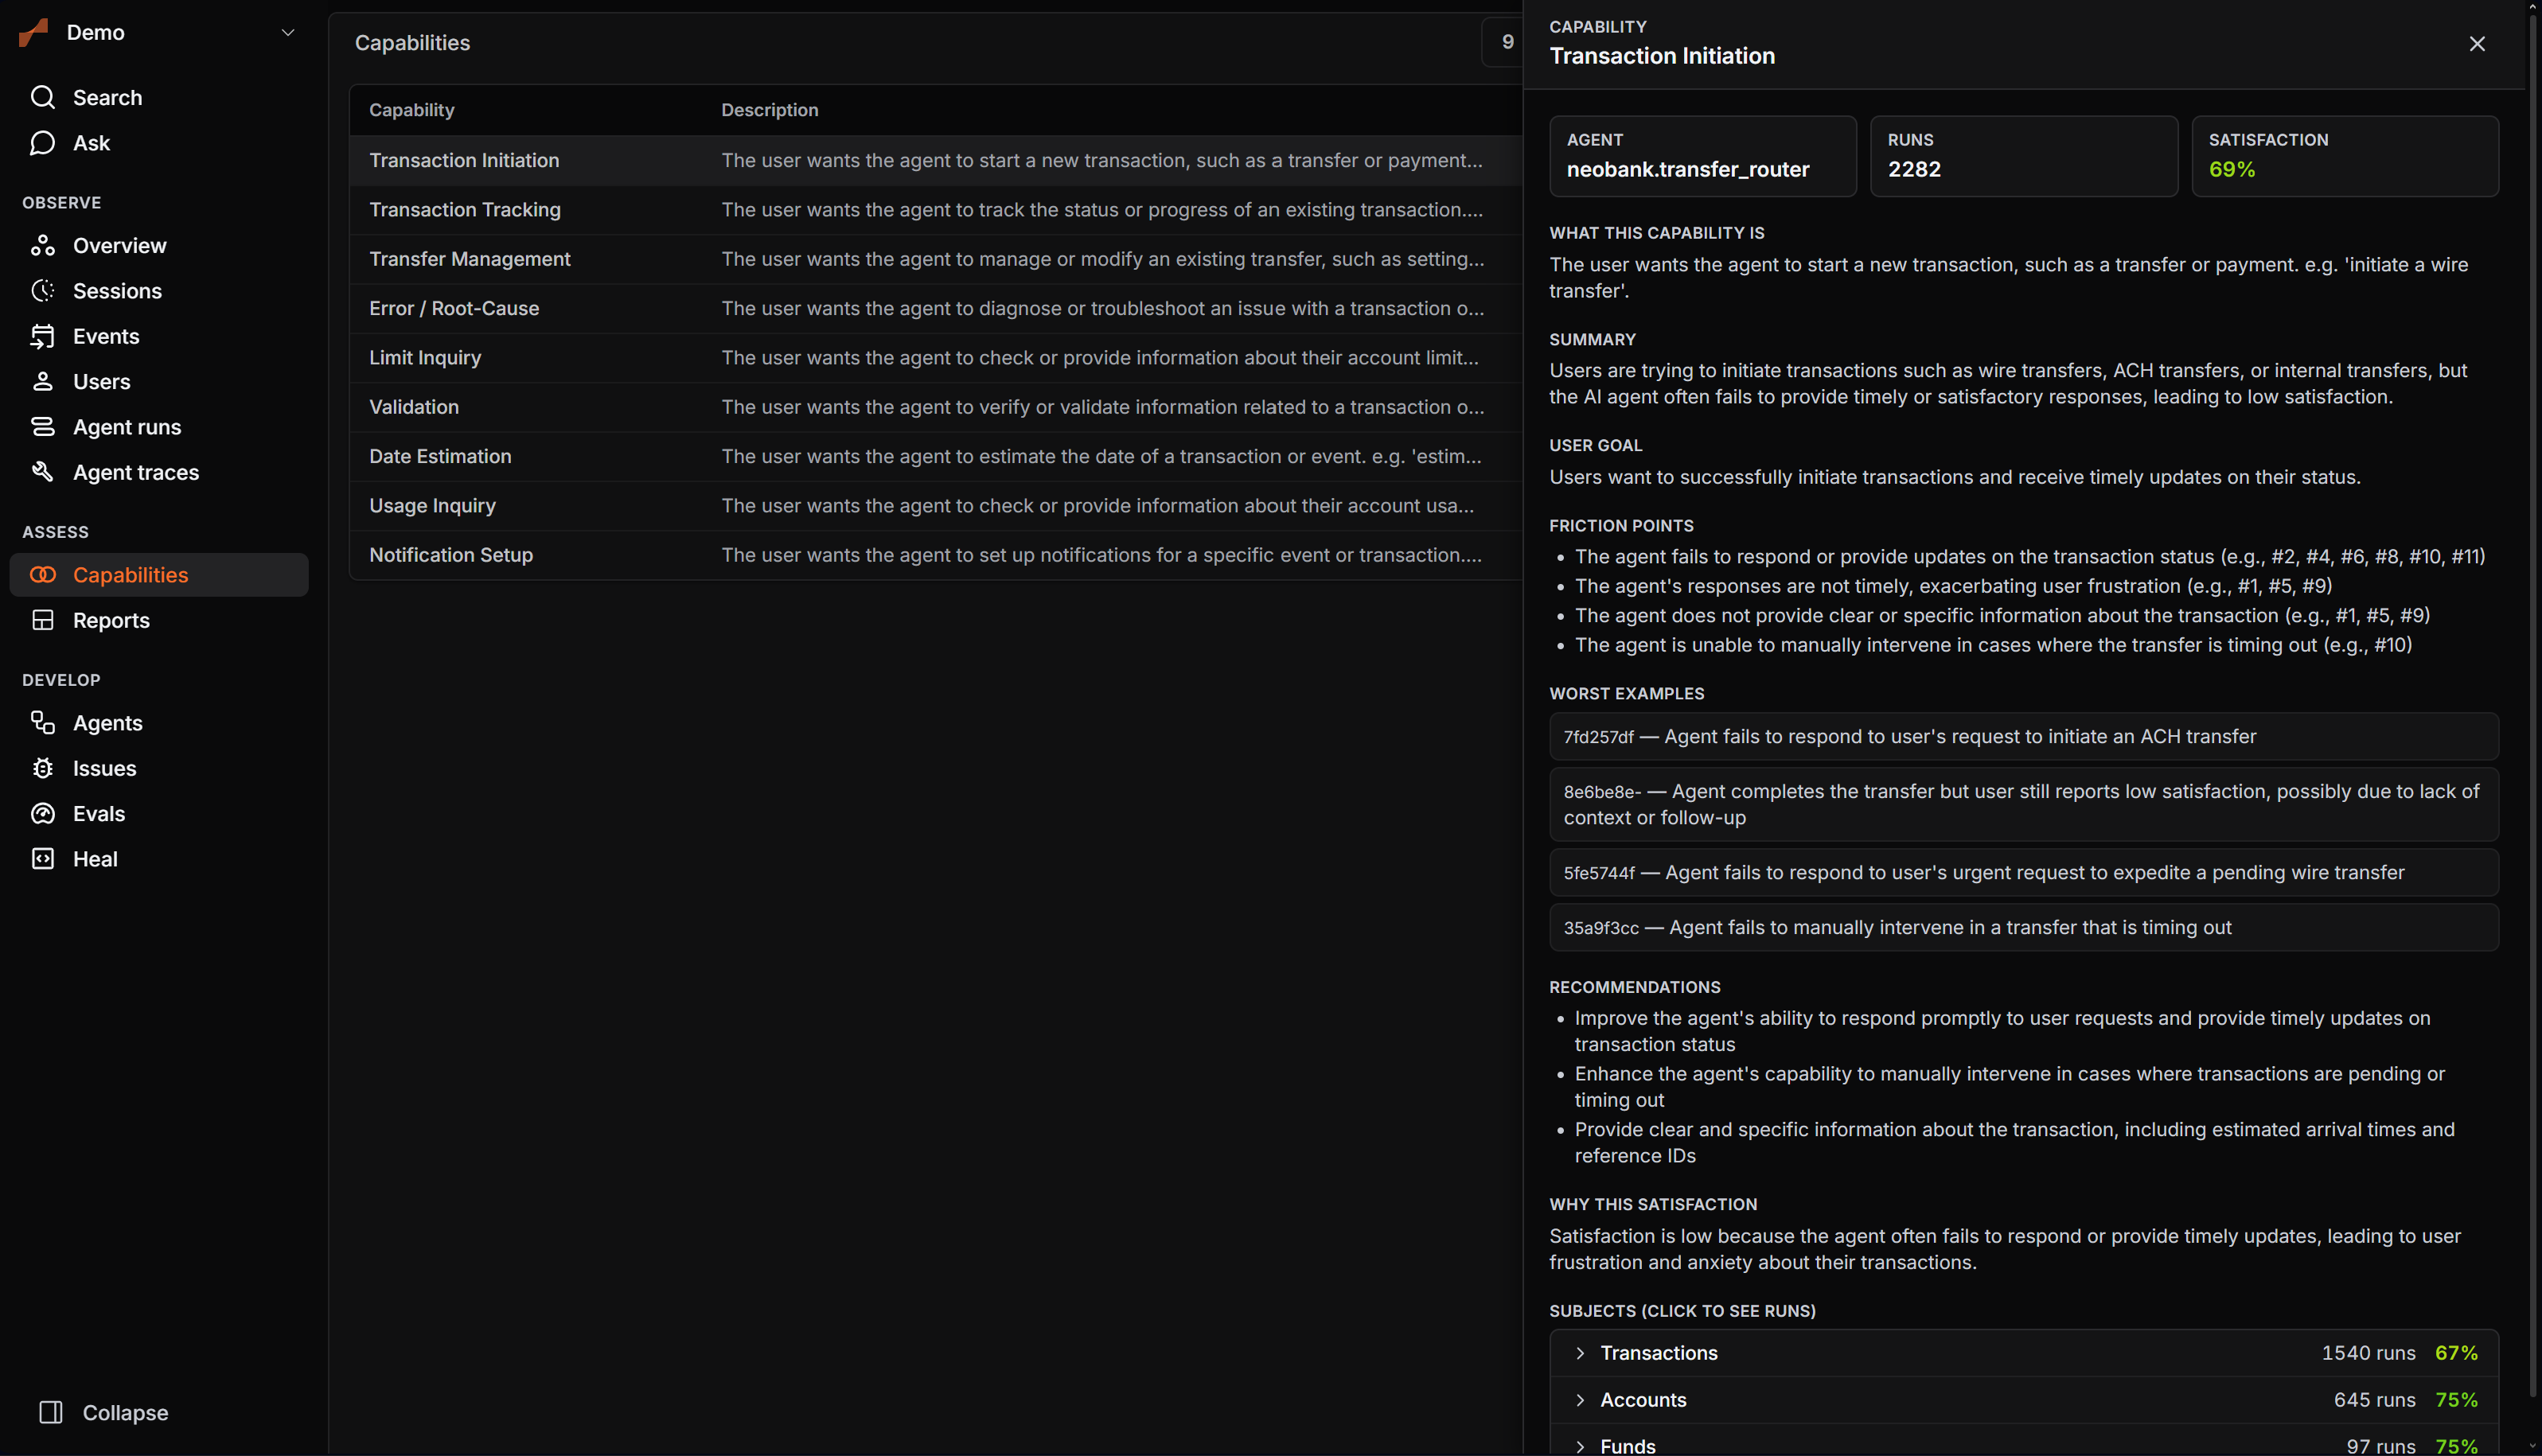Screen dimensions: 2542x1456
Task: Close the Transaction Initiation capability panel
Action: [2477, 44]
